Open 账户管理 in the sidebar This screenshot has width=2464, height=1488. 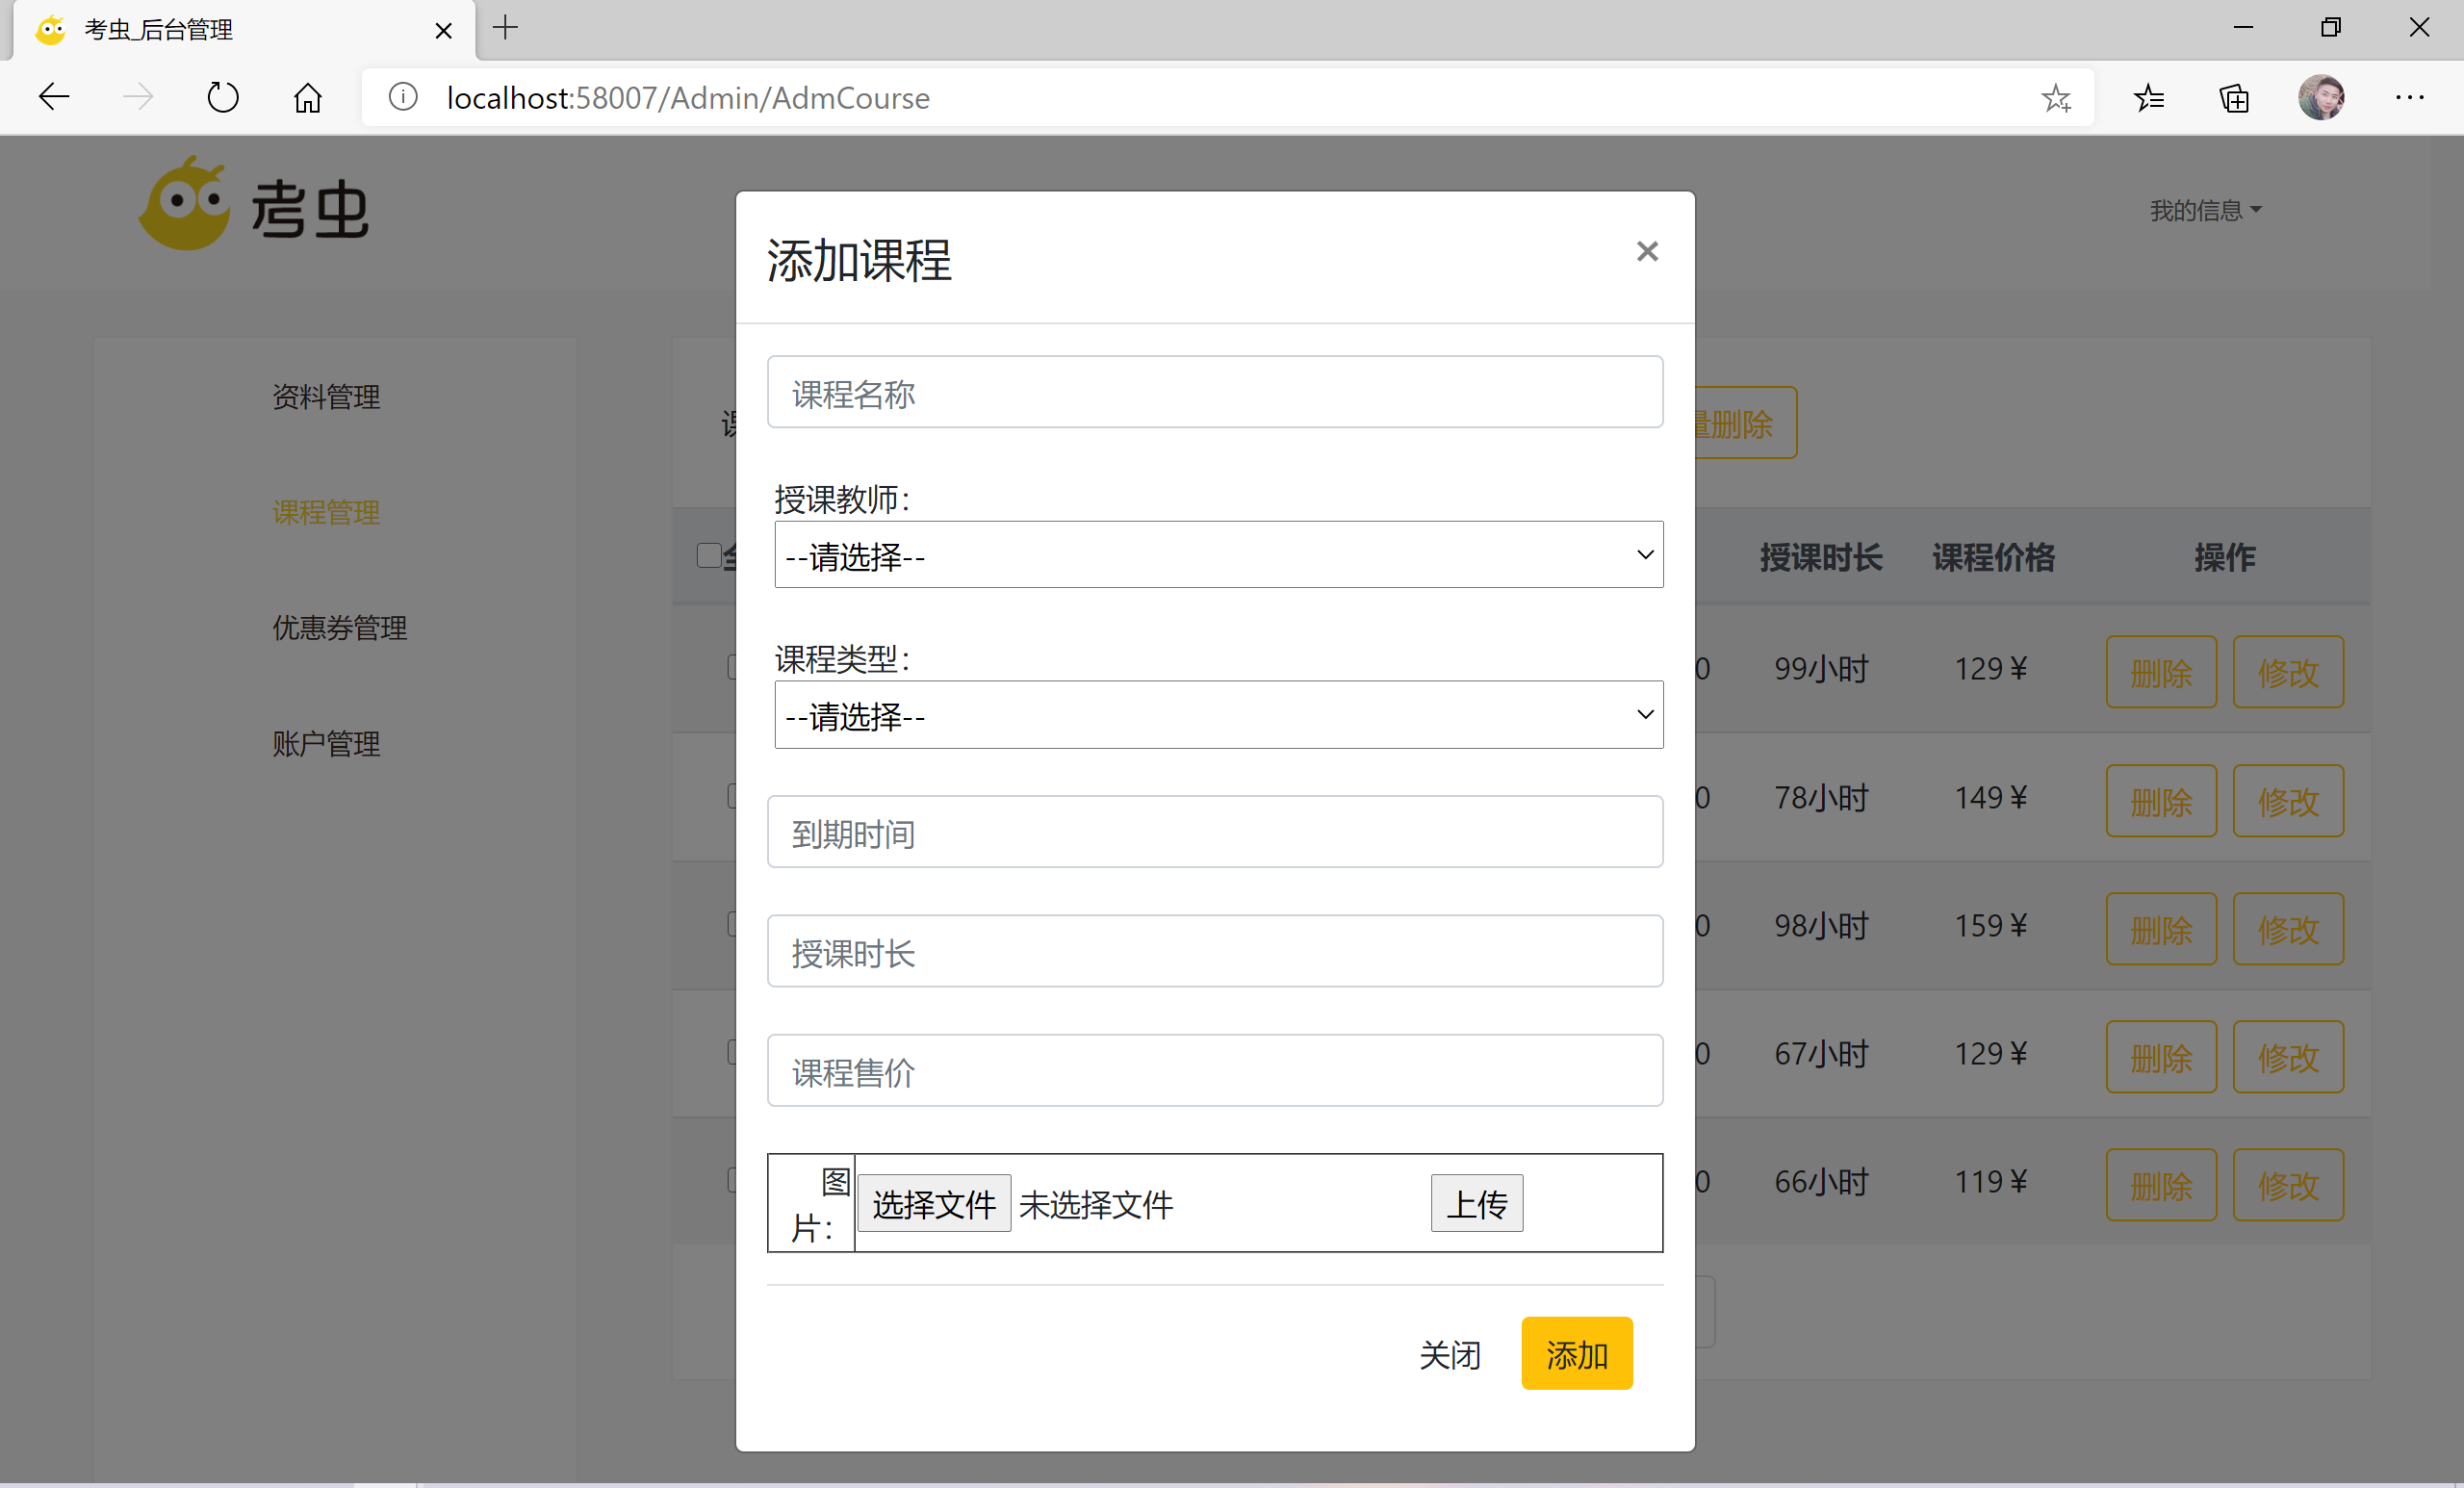(326, 744)
